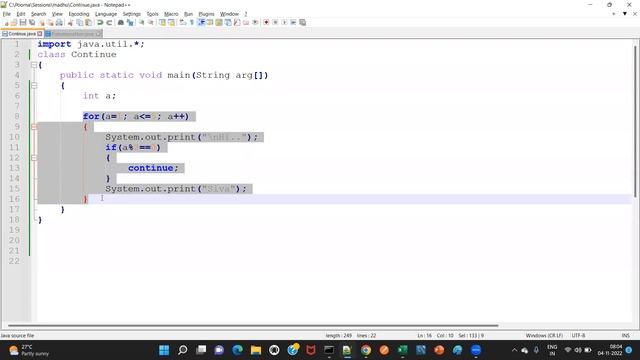Viewport: 640px width, 360px height.
Task: Open the Language menu
Action: pos(106,14)
